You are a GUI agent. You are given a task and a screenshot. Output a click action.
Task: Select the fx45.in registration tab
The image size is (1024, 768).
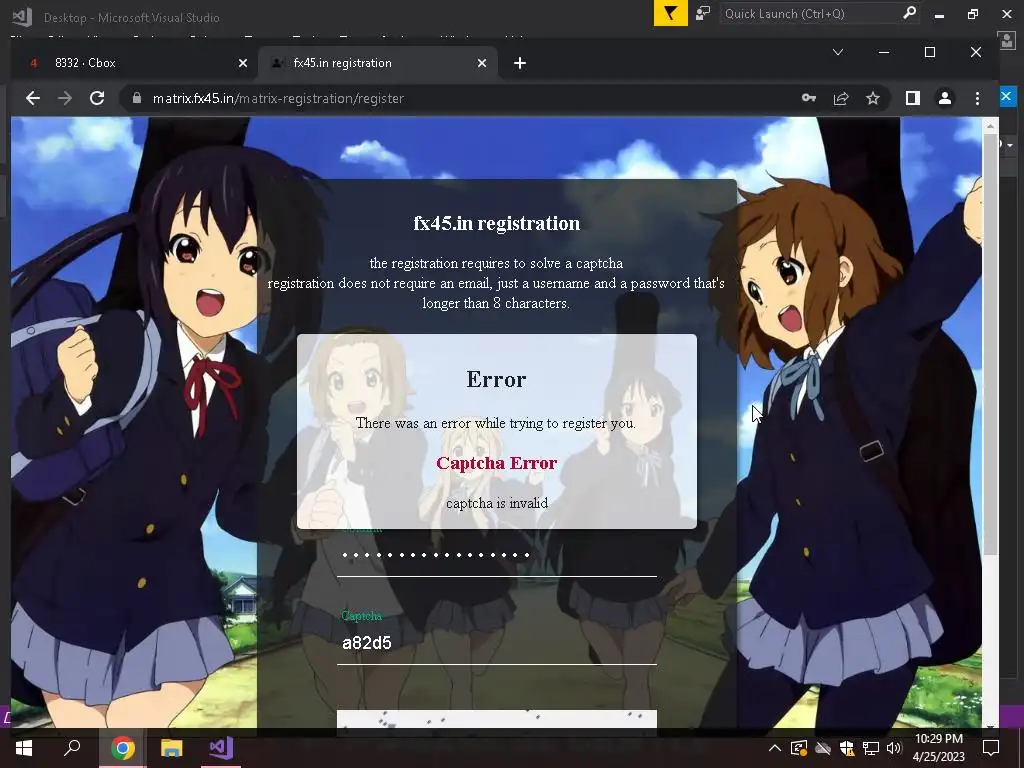click(379, 63)
